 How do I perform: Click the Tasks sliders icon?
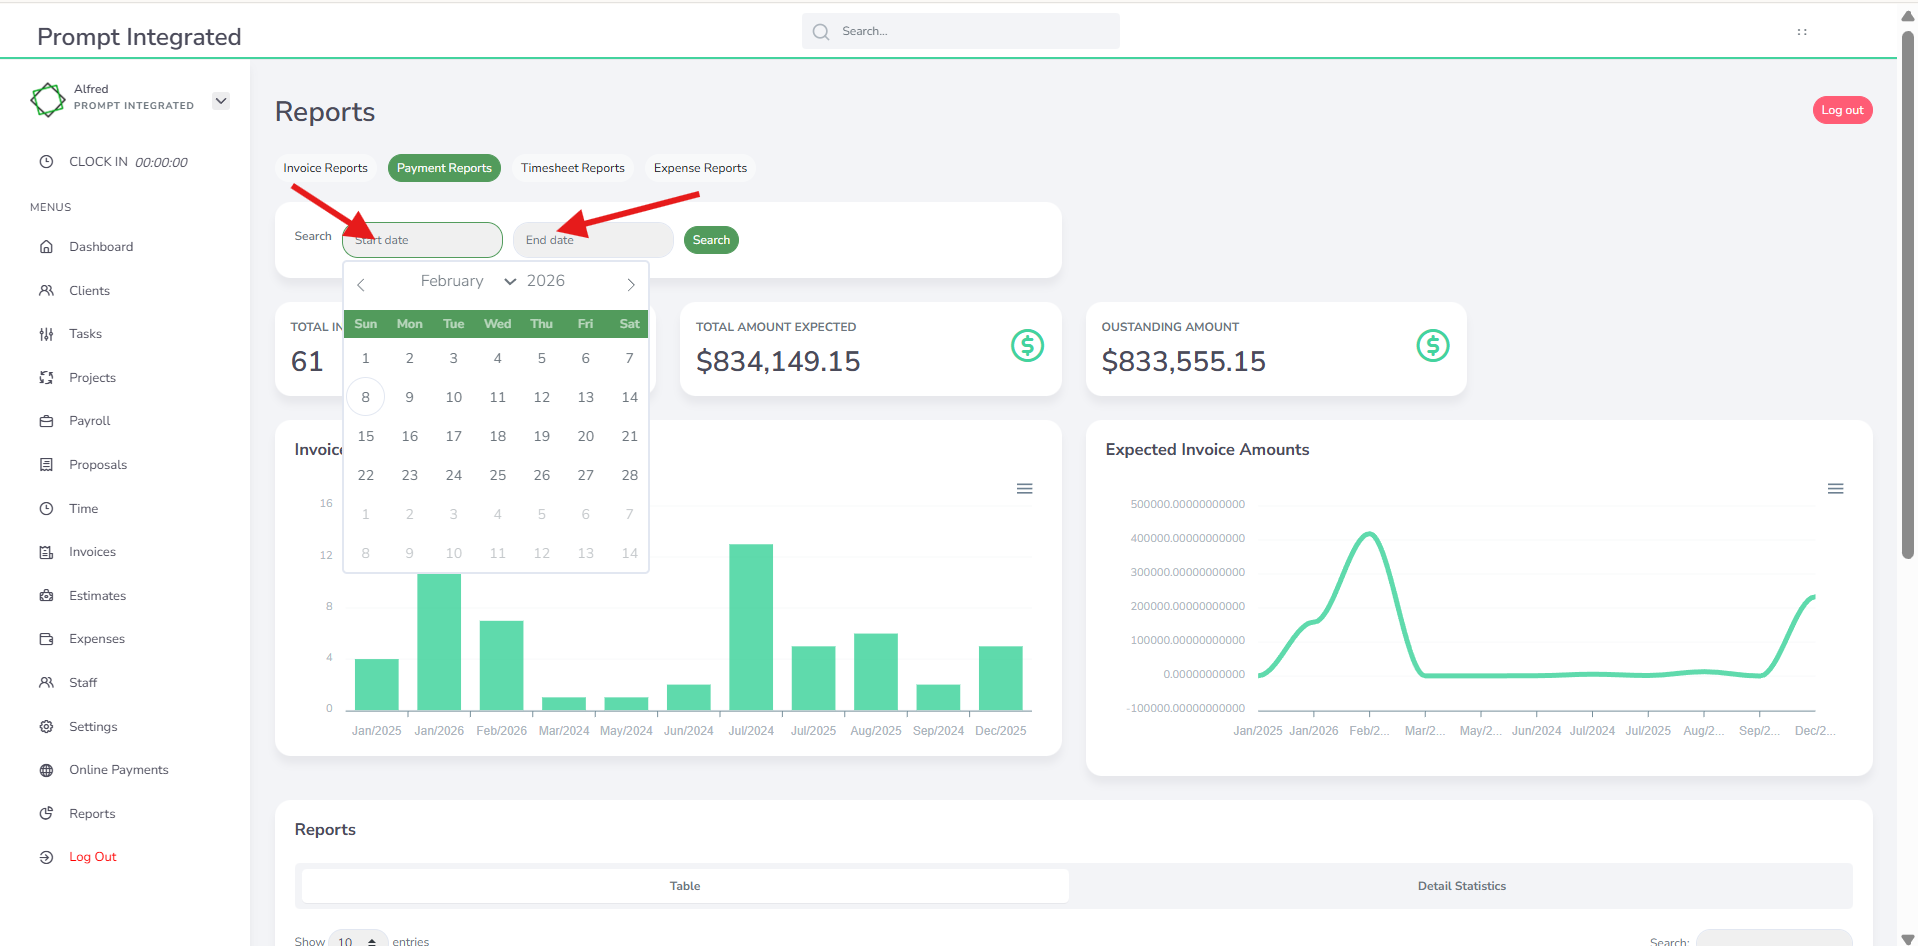click(x=46, y=334)
